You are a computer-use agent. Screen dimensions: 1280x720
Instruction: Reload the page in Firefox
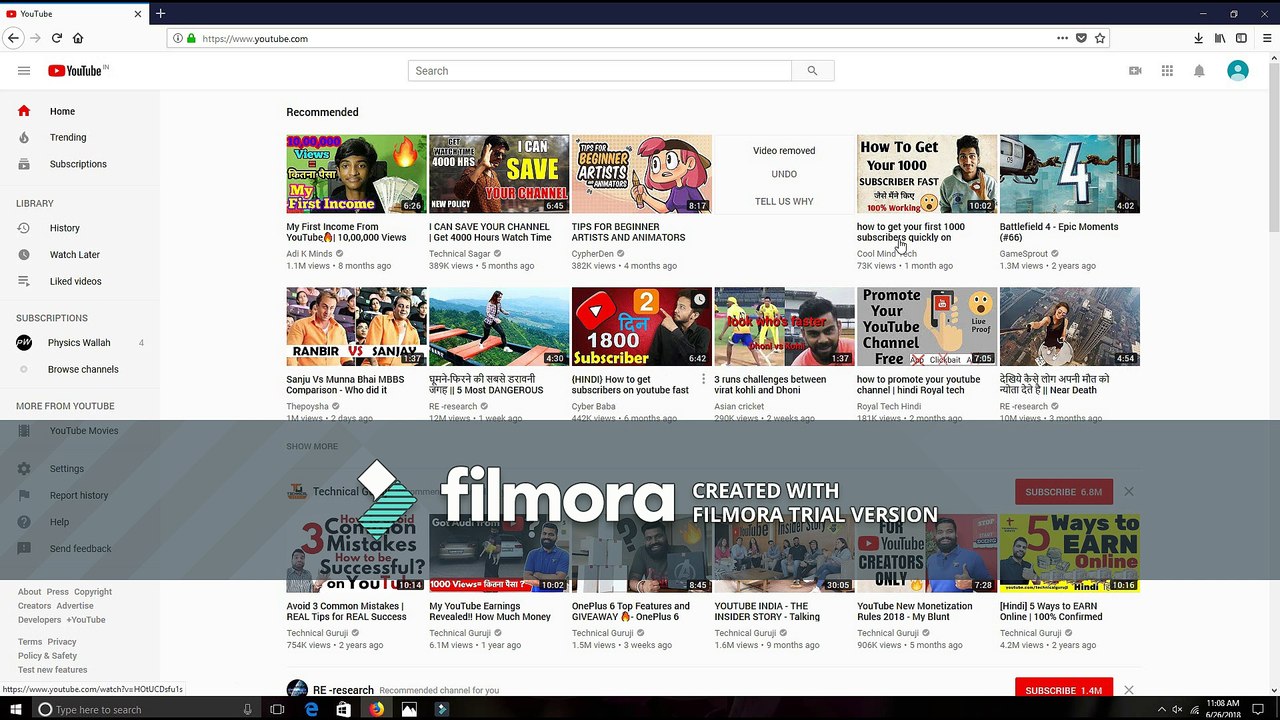[x=57, y=38]
